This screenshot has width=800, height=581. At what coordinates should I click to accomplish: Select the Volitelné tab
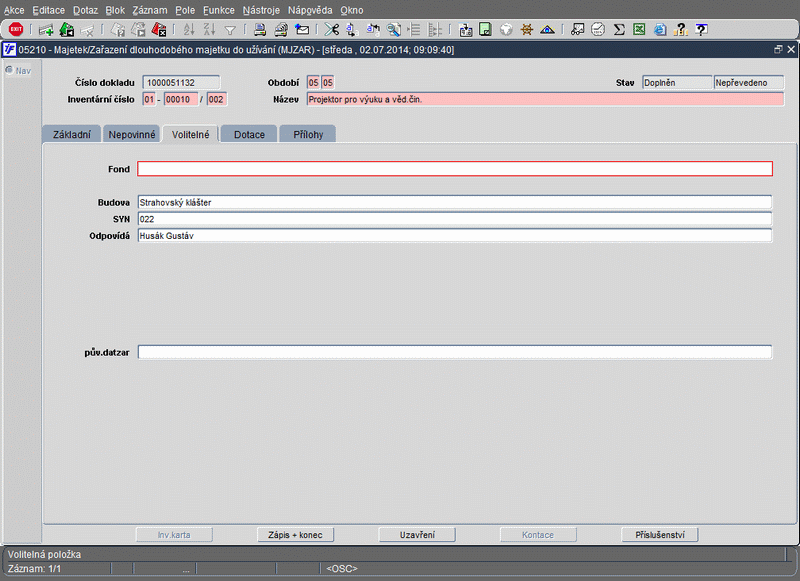(190, 134)
